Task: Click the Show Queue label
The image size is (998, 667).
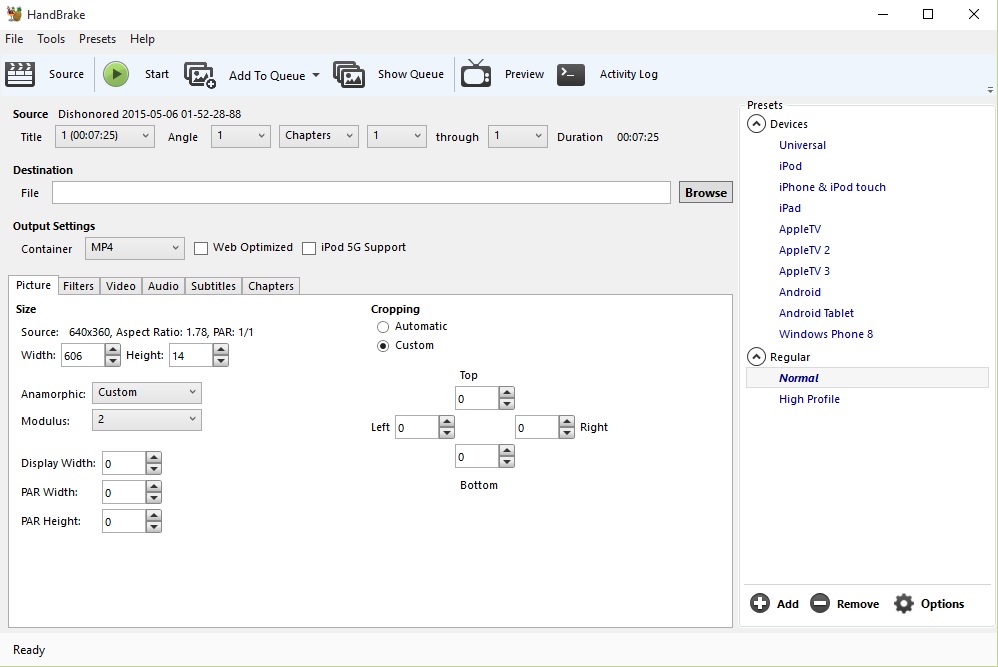Action: coord(411,74)
